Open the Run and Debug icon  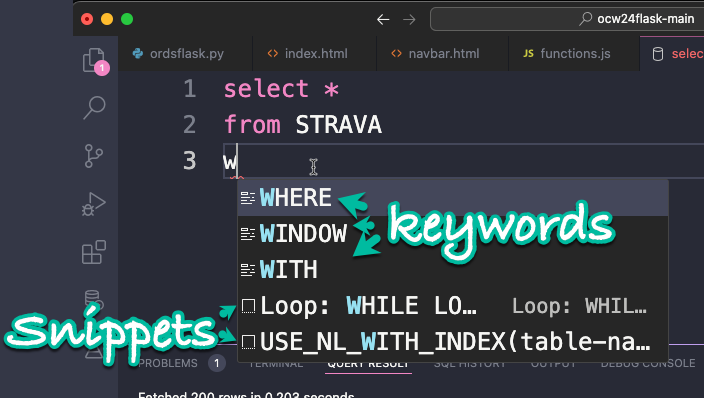tap(94, 204)
